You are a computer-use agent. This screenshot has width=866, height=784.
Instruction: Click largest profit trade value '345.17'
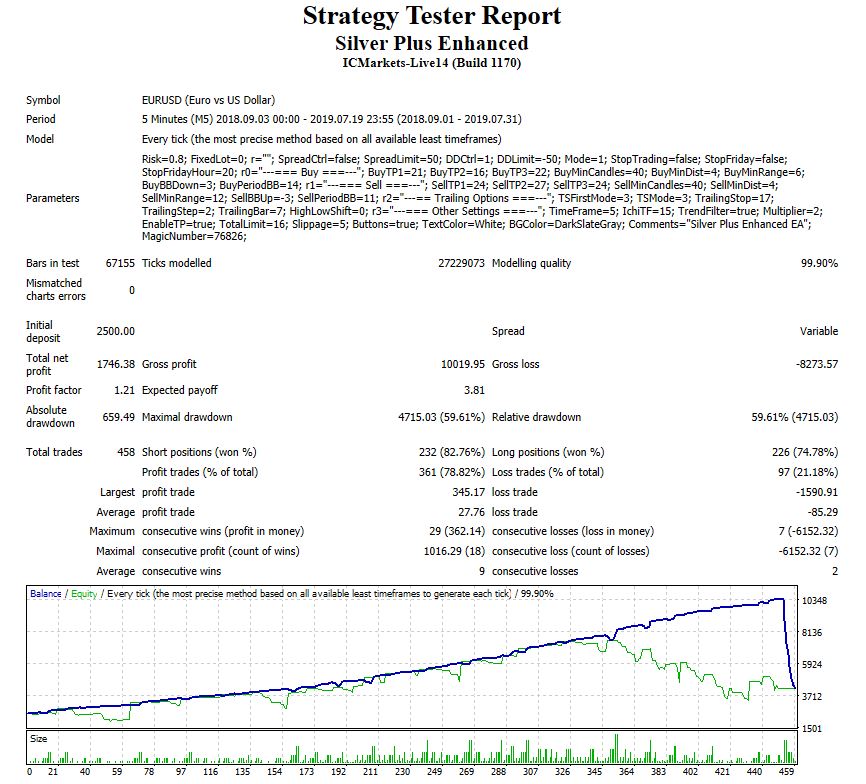[x=468, y=492]
